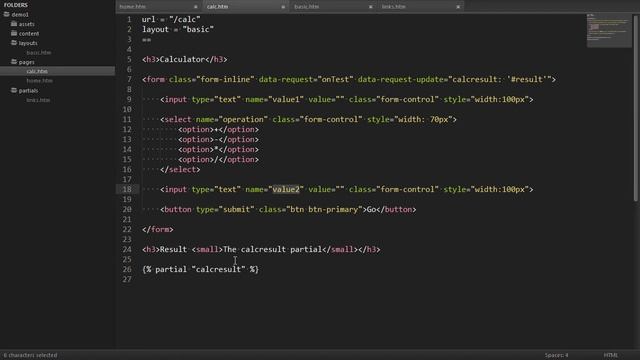Image resolution: width=640 pixels, height=360 pixels.
Task: Switch to the links.htm tab
Action: pos(394,7)
